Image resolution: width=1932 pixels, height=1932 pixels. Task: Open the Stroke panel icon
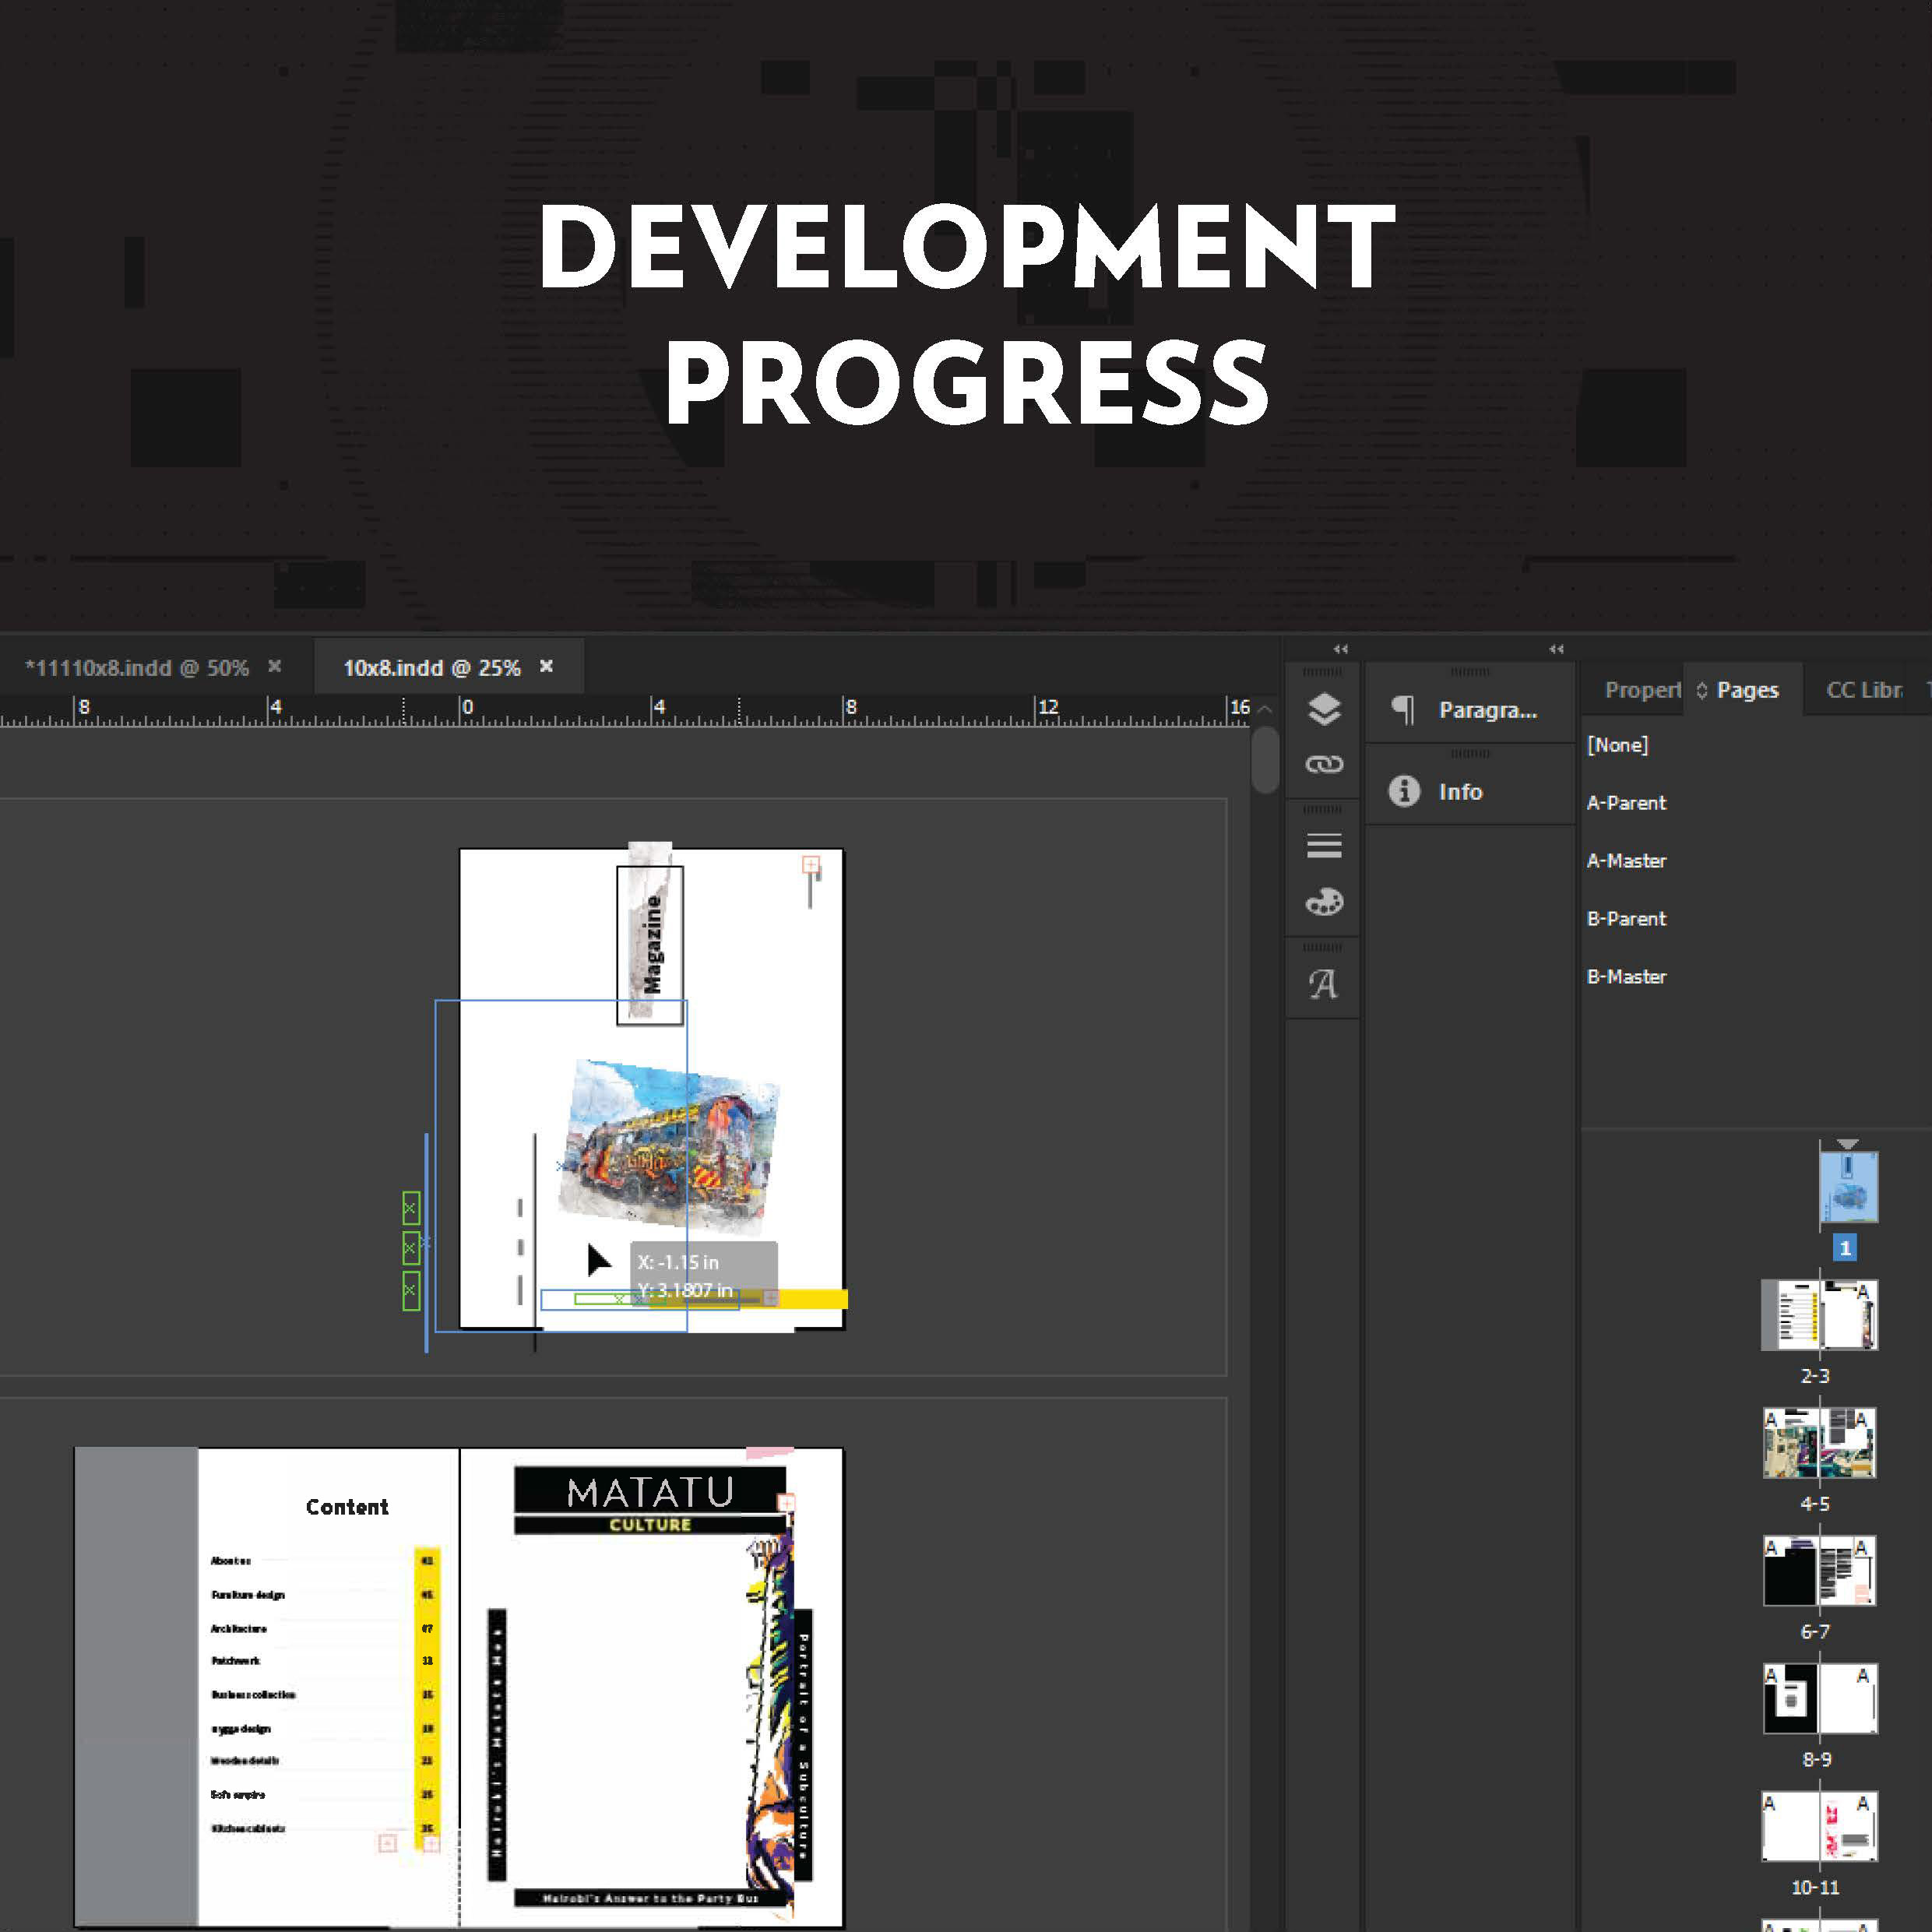click(1324, 846)
